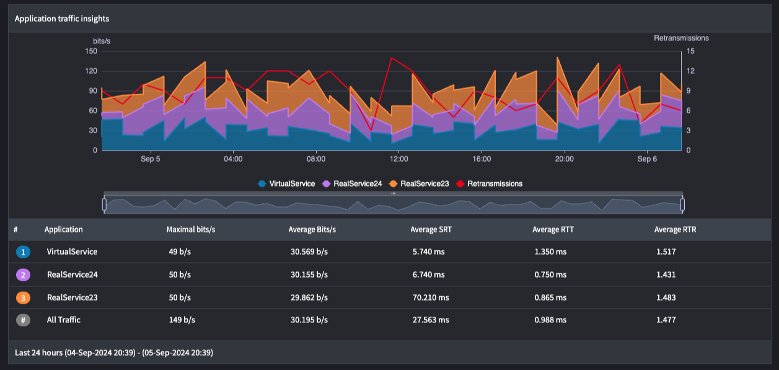The width and height of the screenshot is (780, 370).
Task: Select the RealService24 application name
Action: tap(73, 275)
